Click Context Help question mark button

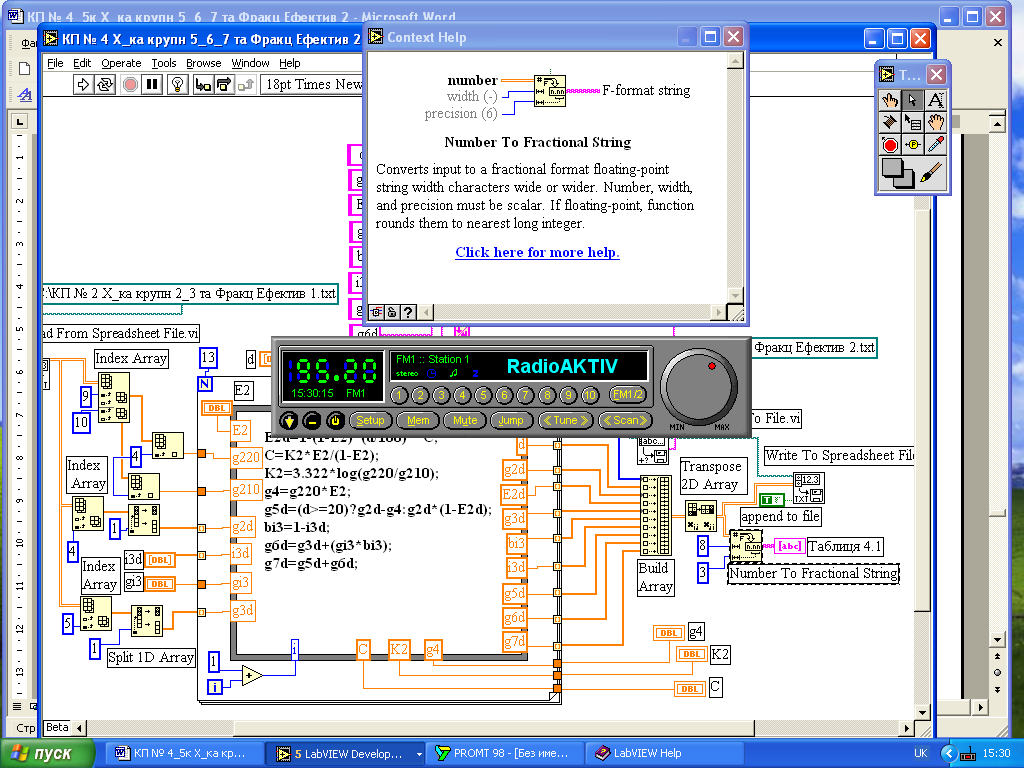(408, 312)
